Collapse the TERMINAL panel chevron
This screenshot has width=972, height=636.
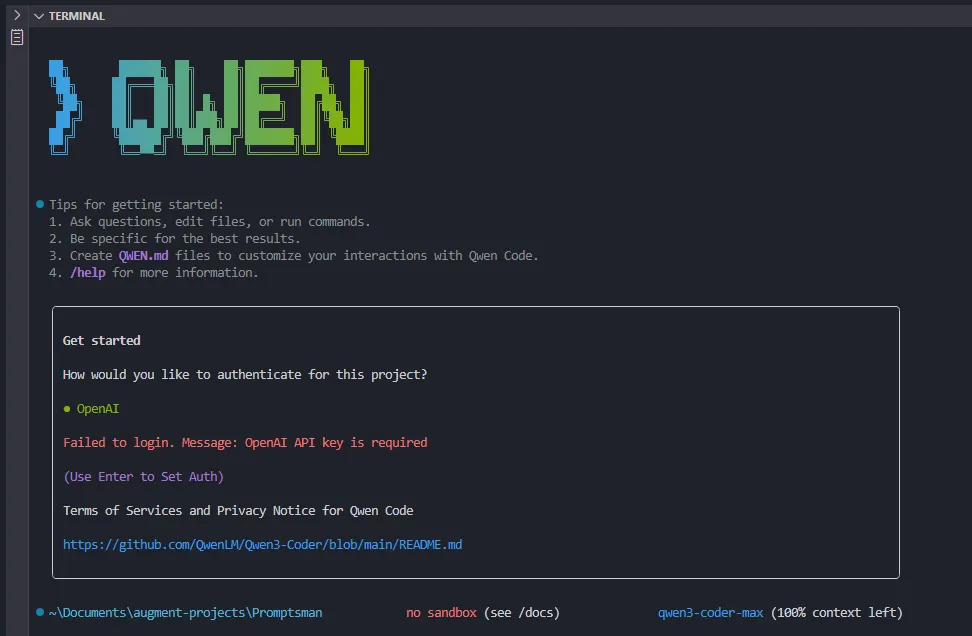39,16
